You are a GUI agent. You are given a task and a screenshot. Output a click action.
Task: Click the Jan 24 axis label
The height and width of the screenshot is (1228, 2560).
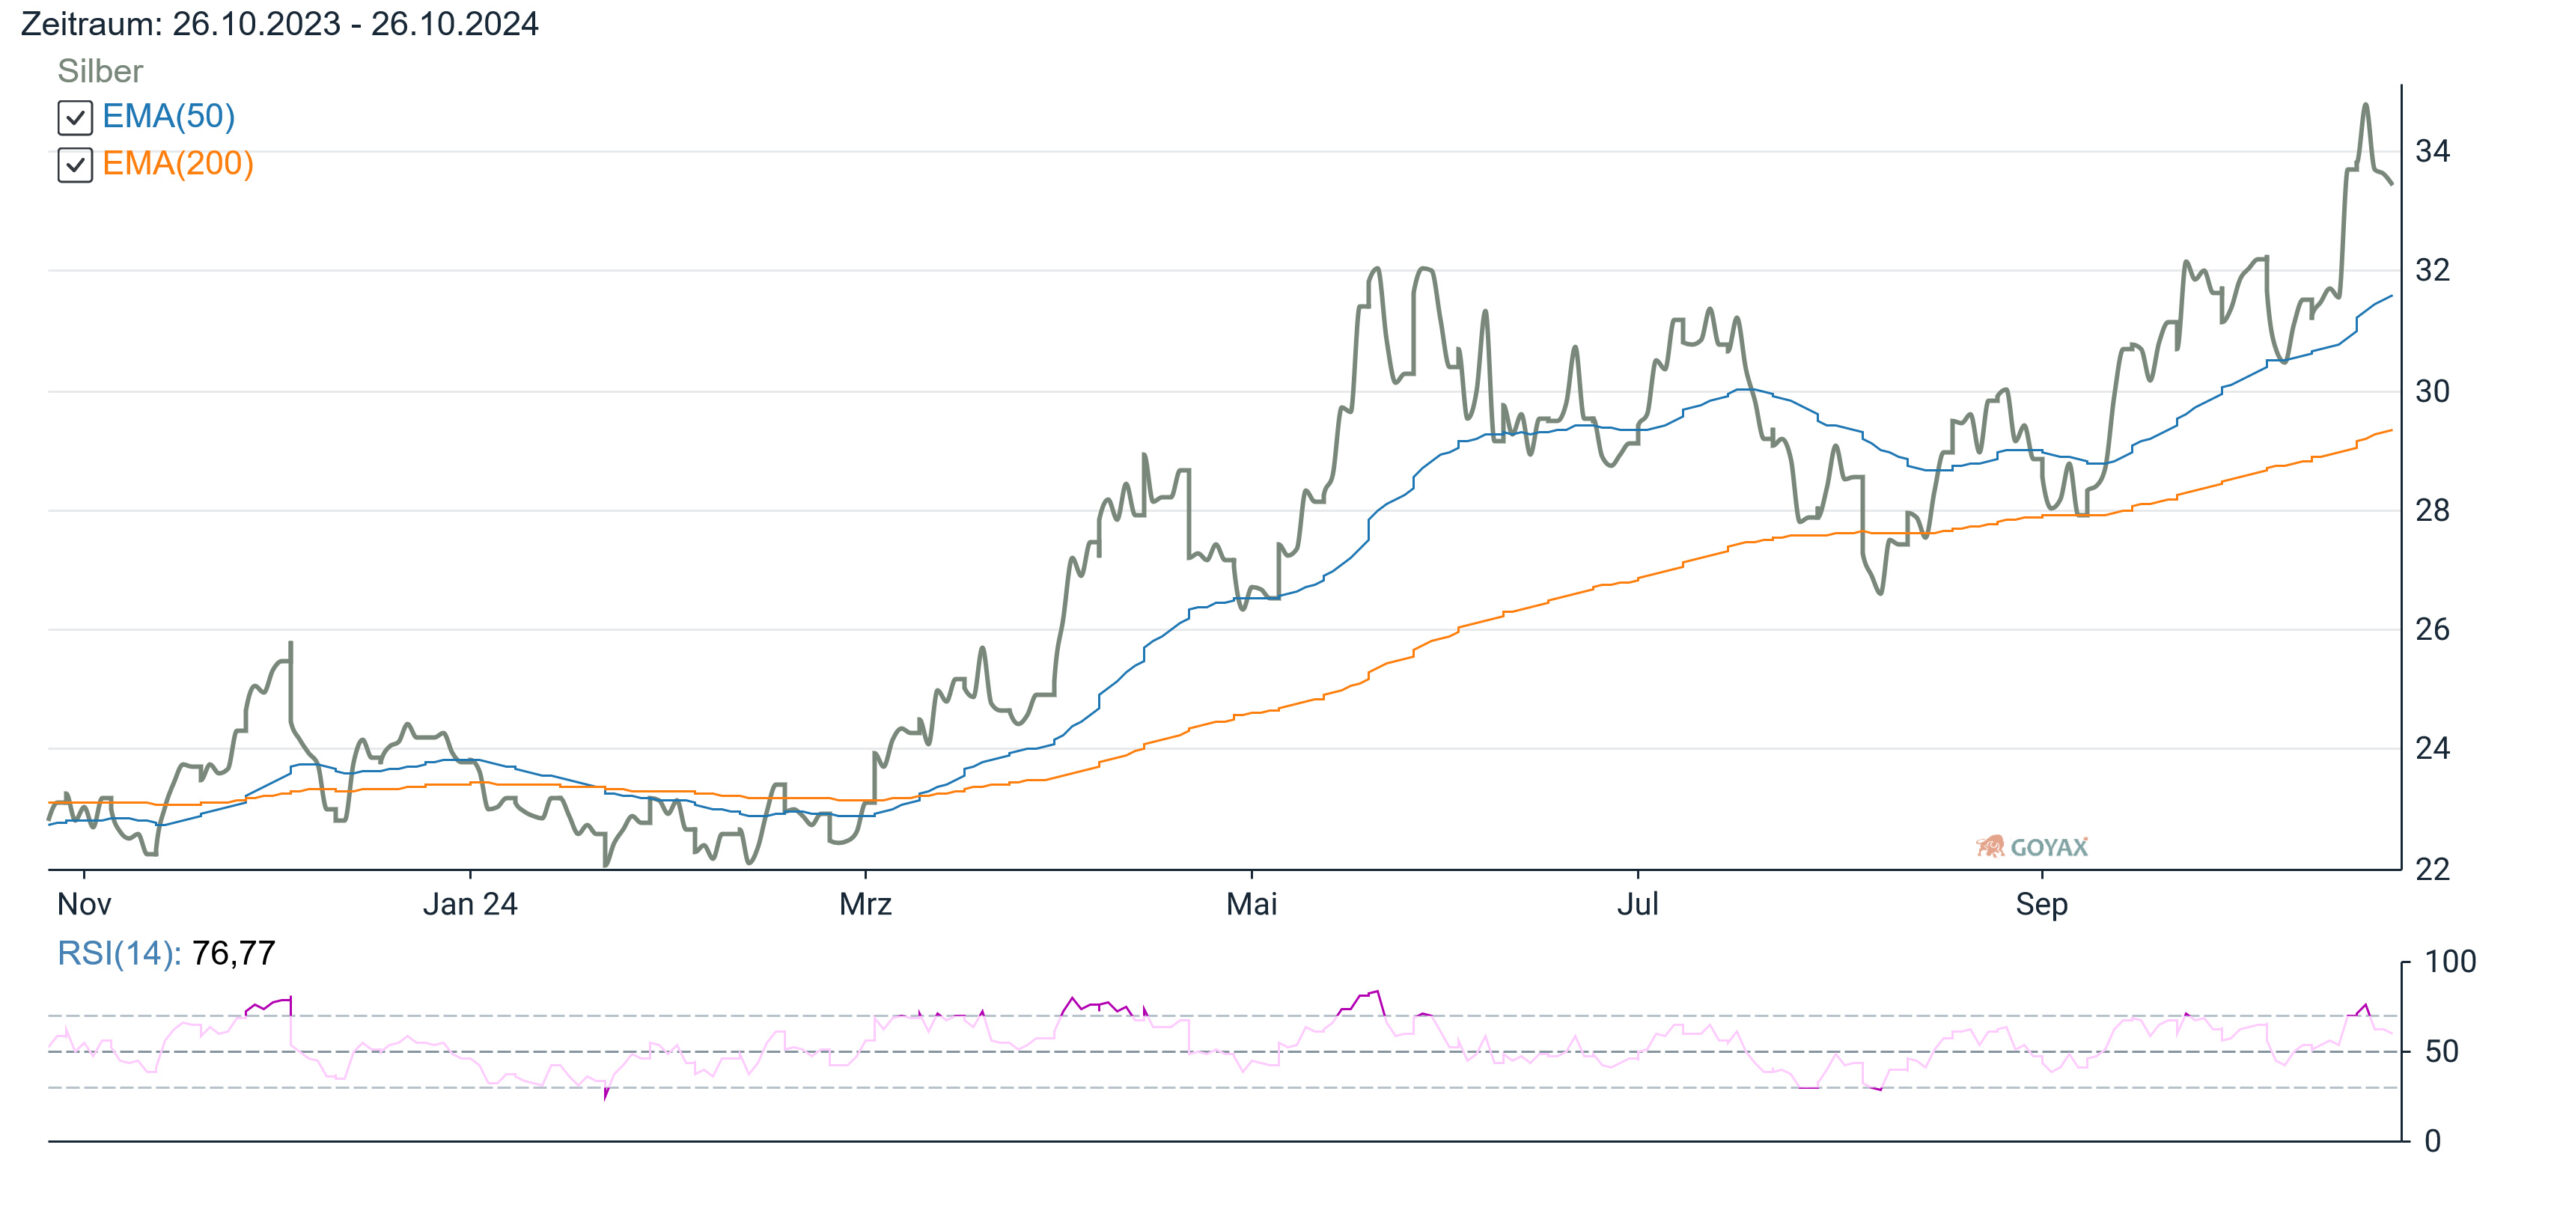[x=470, y=904]
